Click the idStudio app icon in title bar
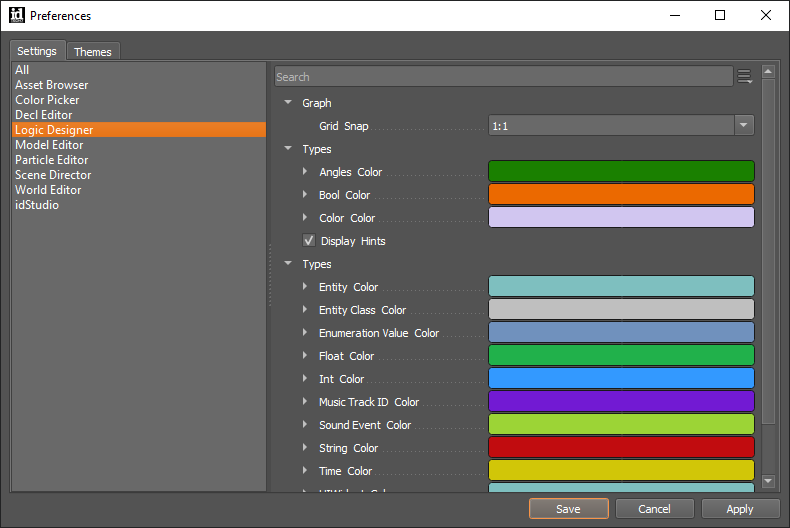 click(x=17, y=15)
